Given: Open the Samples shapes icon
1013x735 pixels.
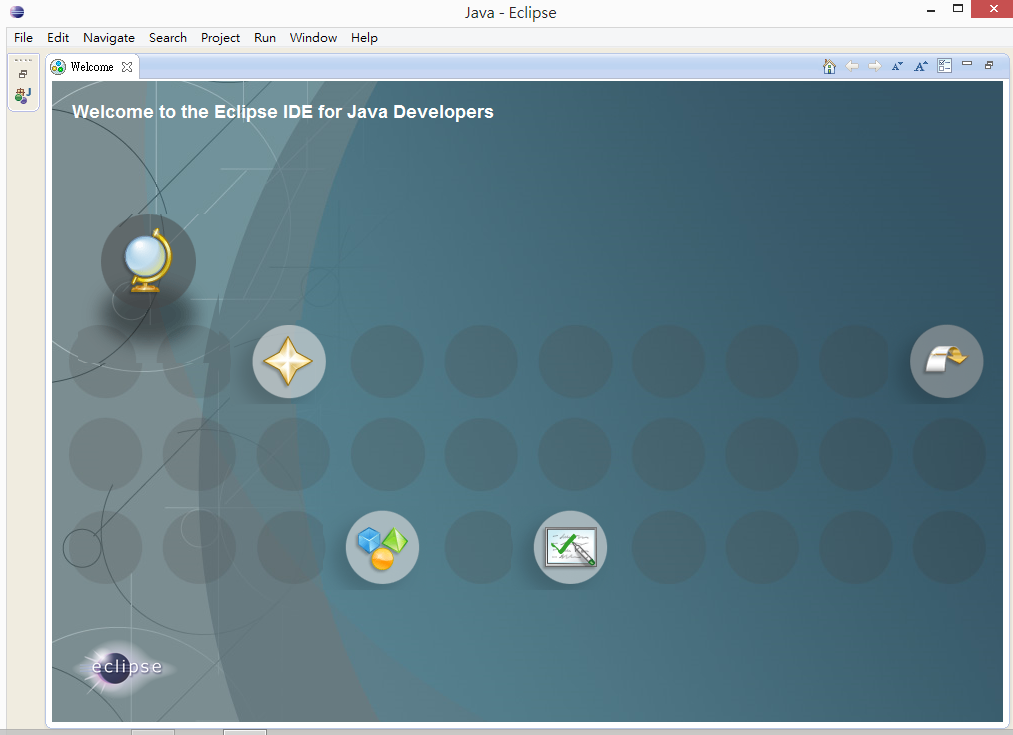Looking at the screenshot, I should coord(382,548).
